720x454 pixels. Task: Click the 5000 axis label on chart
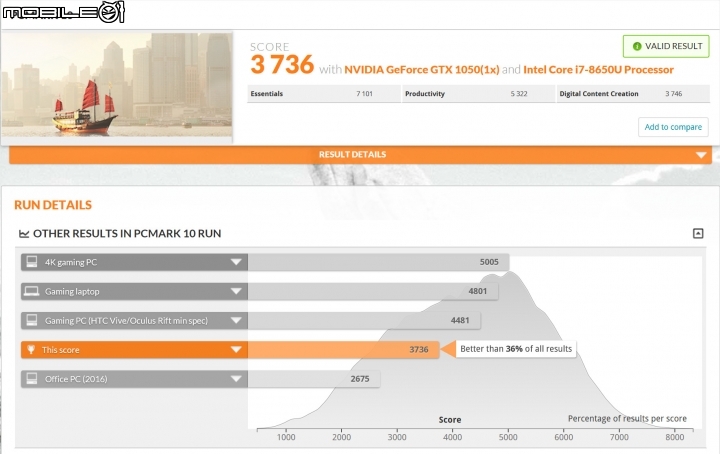(508, 437)
